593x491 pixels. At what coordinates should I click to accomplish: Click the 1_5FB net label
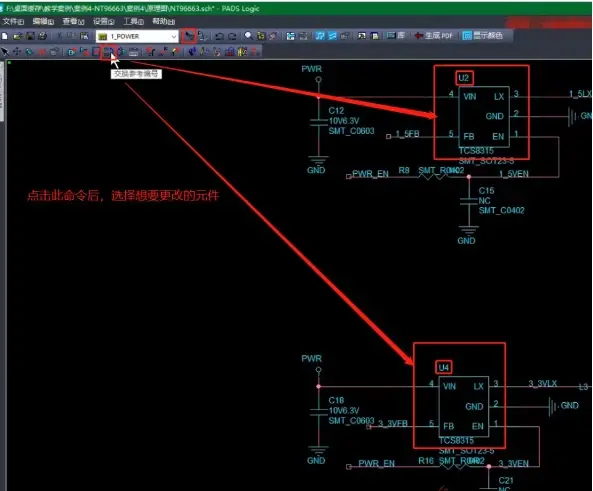[x=407, y=134]
